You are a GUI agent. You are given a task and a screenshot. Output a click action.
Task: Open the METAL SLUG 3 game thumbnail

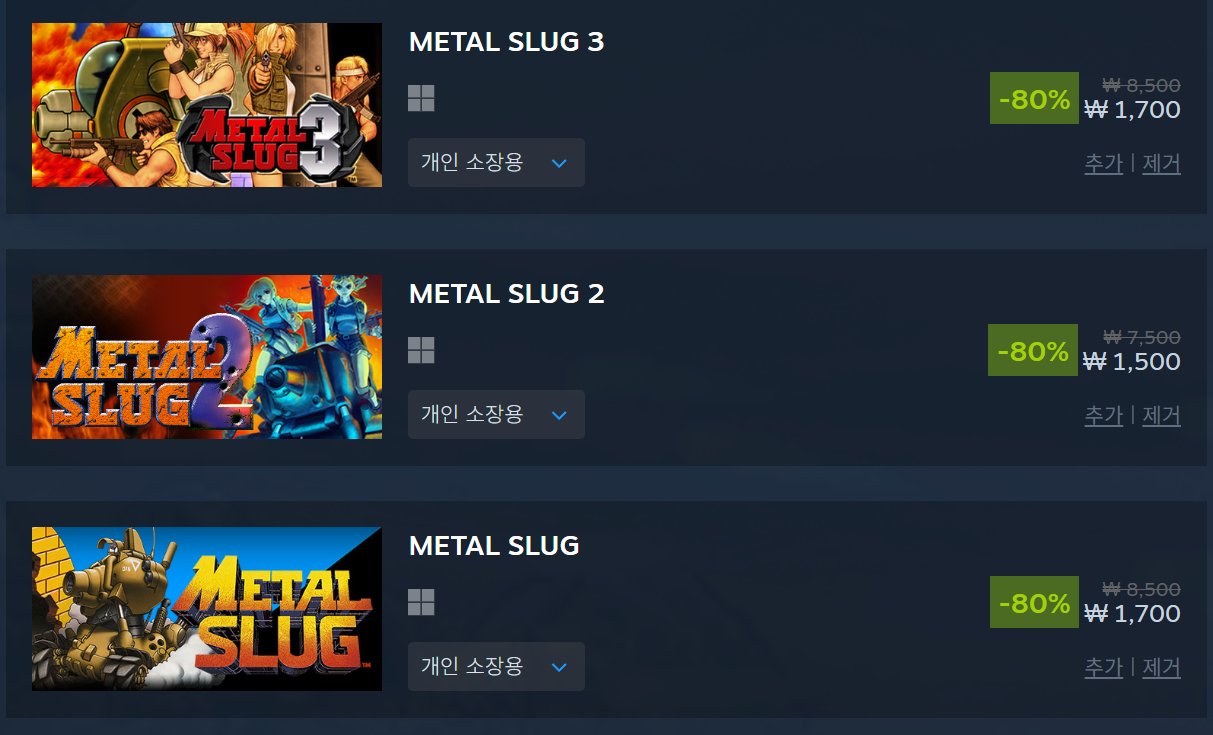207,105
